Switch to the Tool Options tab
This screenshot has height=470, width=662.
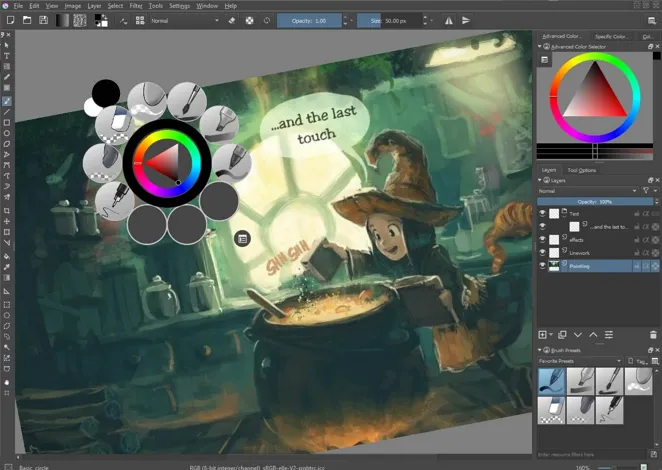point(581,170)
